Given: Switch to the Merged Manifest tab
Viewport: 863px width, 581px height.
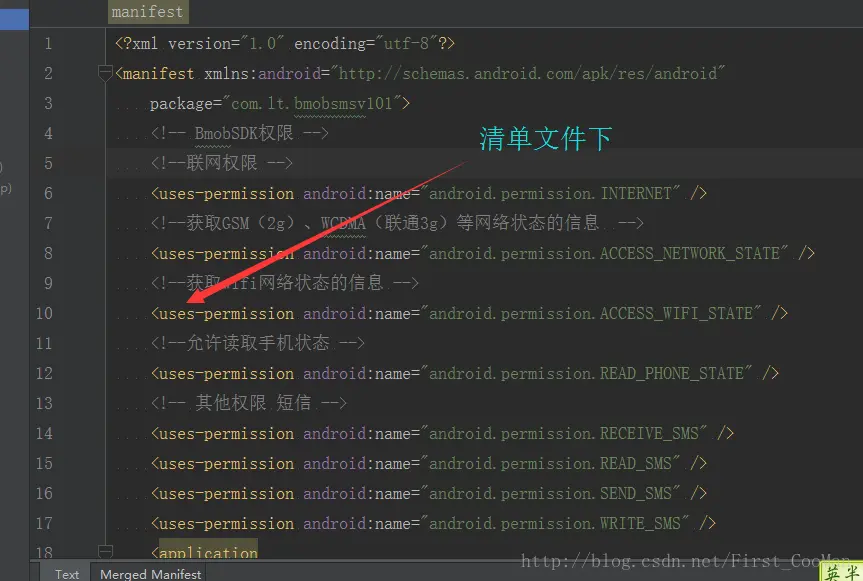Looking at the screenshot, I should 151,573.
